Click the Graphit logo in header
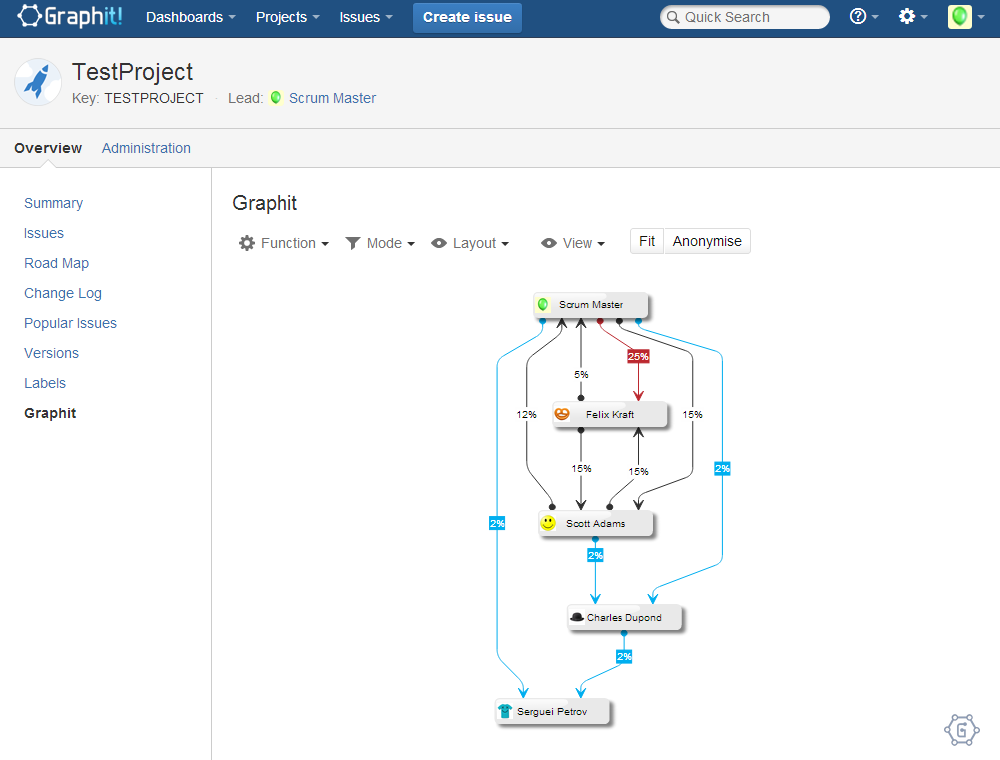Image resolution: width=1000 pixels, height=760 pixels. pyautogui.click(x=70, y=17)
